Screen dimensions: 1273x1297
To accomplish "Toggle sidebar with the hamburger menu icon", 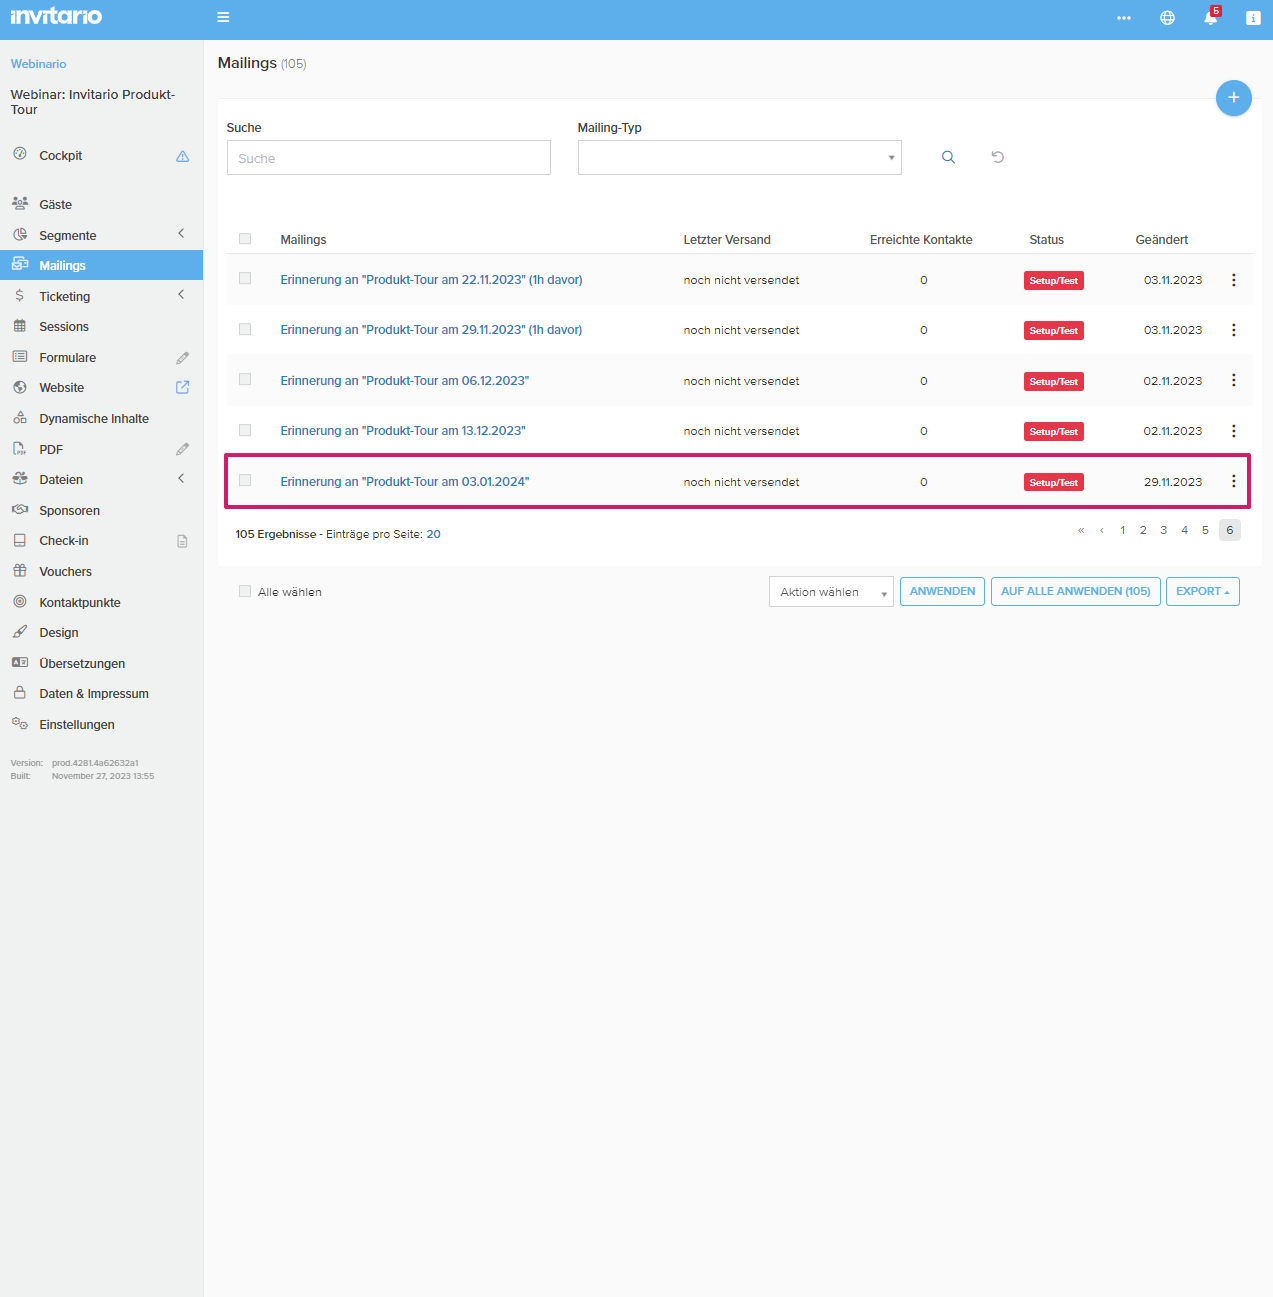I will [223, 17].
